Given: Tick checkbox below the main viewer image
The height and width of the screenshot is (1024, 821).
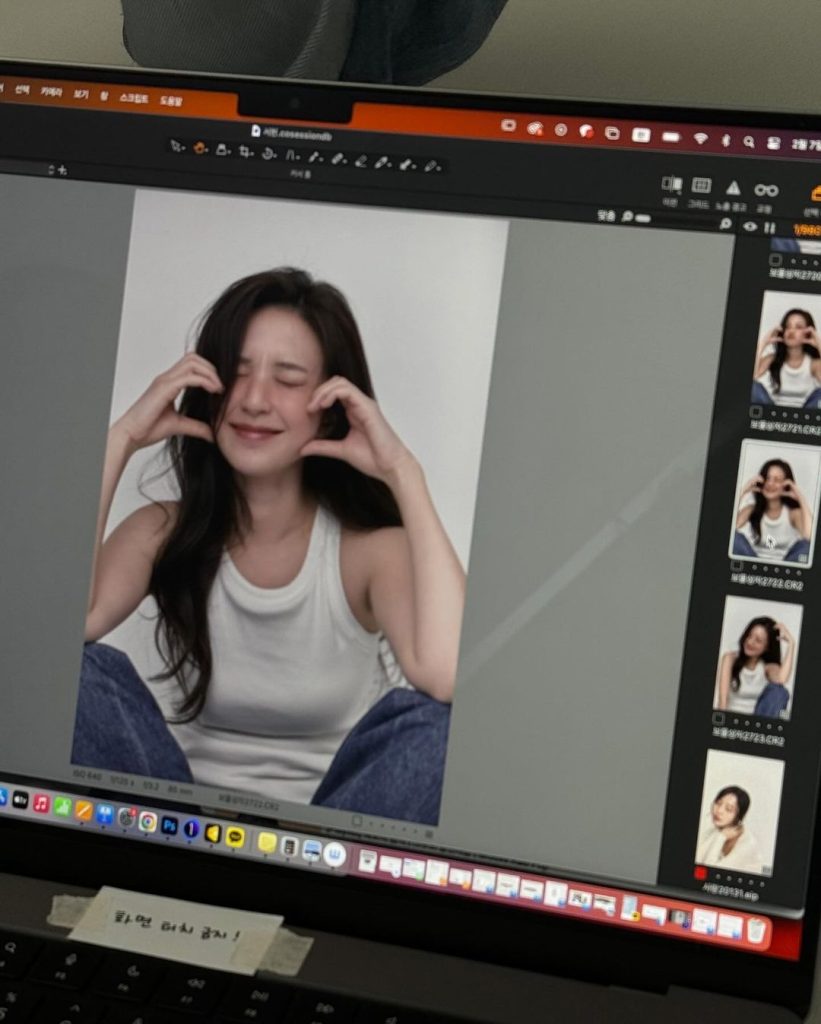Looking at the screenshot, I should pyautogui.click(x=356, y=821).
